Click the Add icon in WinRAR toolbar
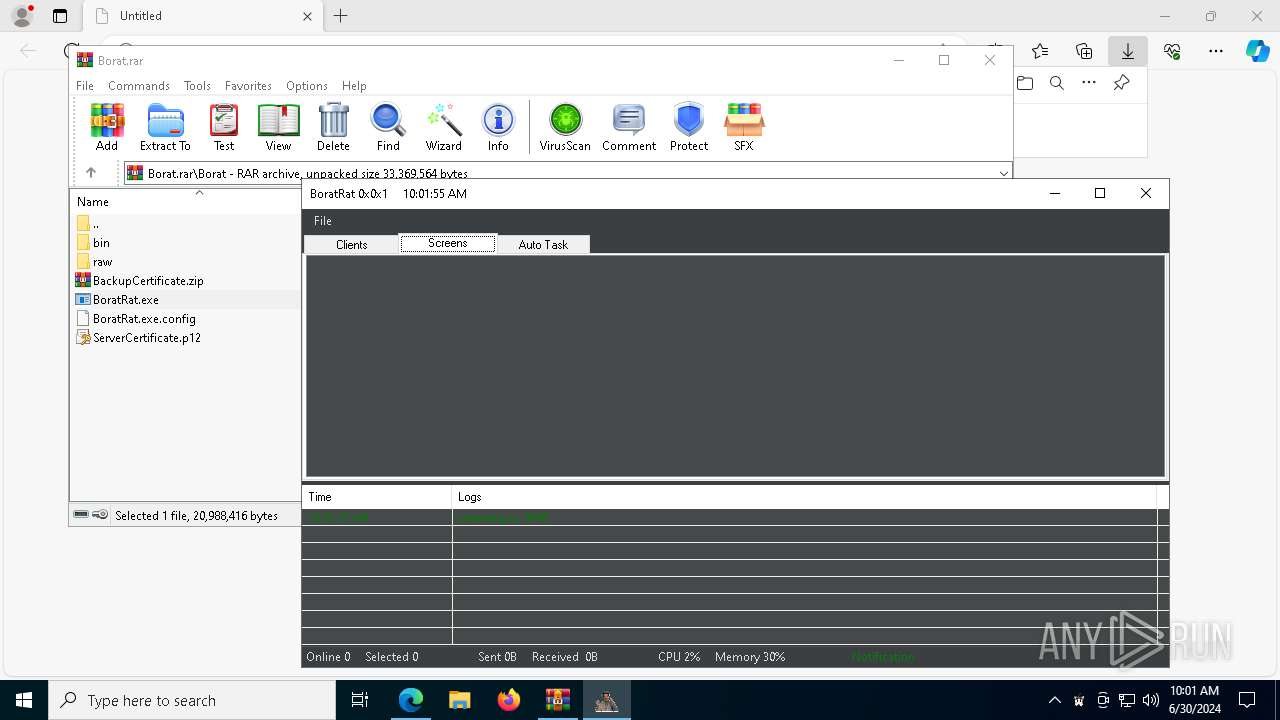 (x=107, y=127)
